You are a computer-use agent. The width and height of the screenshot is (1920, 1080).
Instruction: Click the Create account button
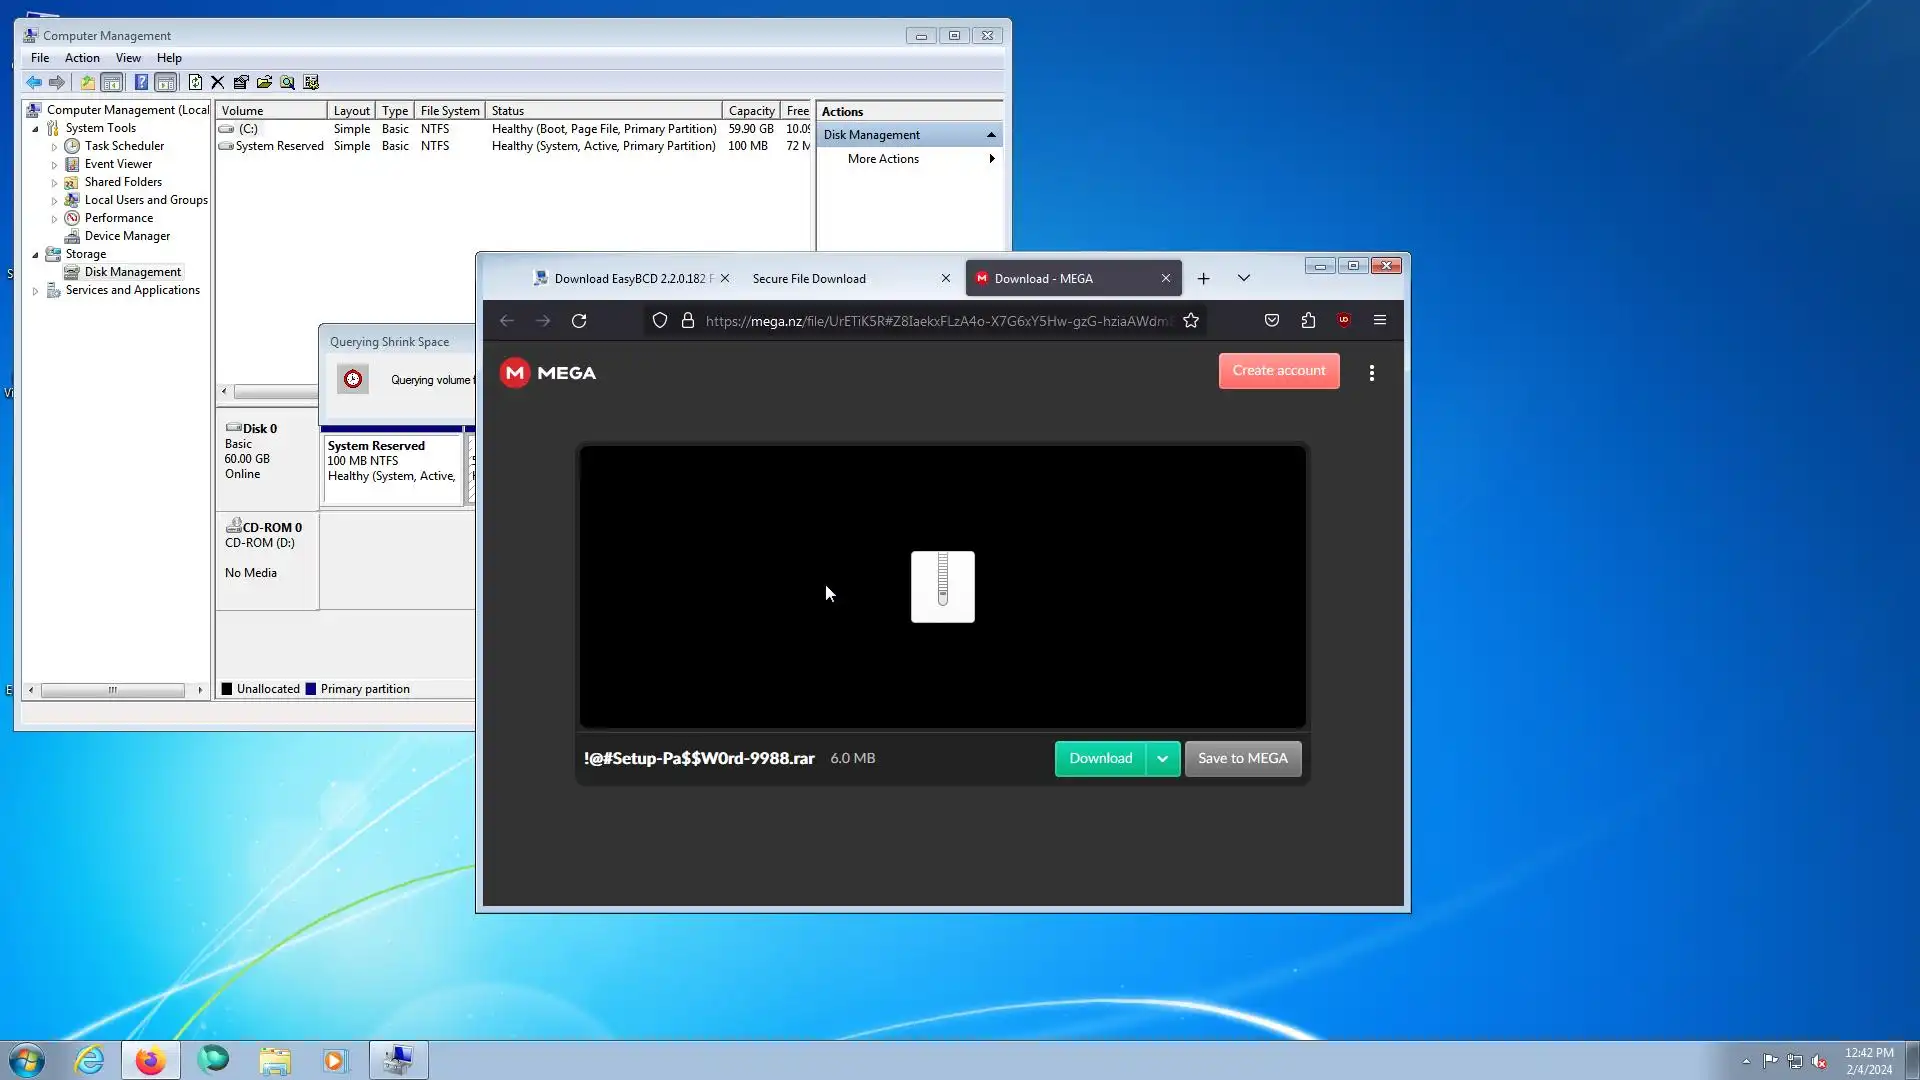[x=1278, y=371]
